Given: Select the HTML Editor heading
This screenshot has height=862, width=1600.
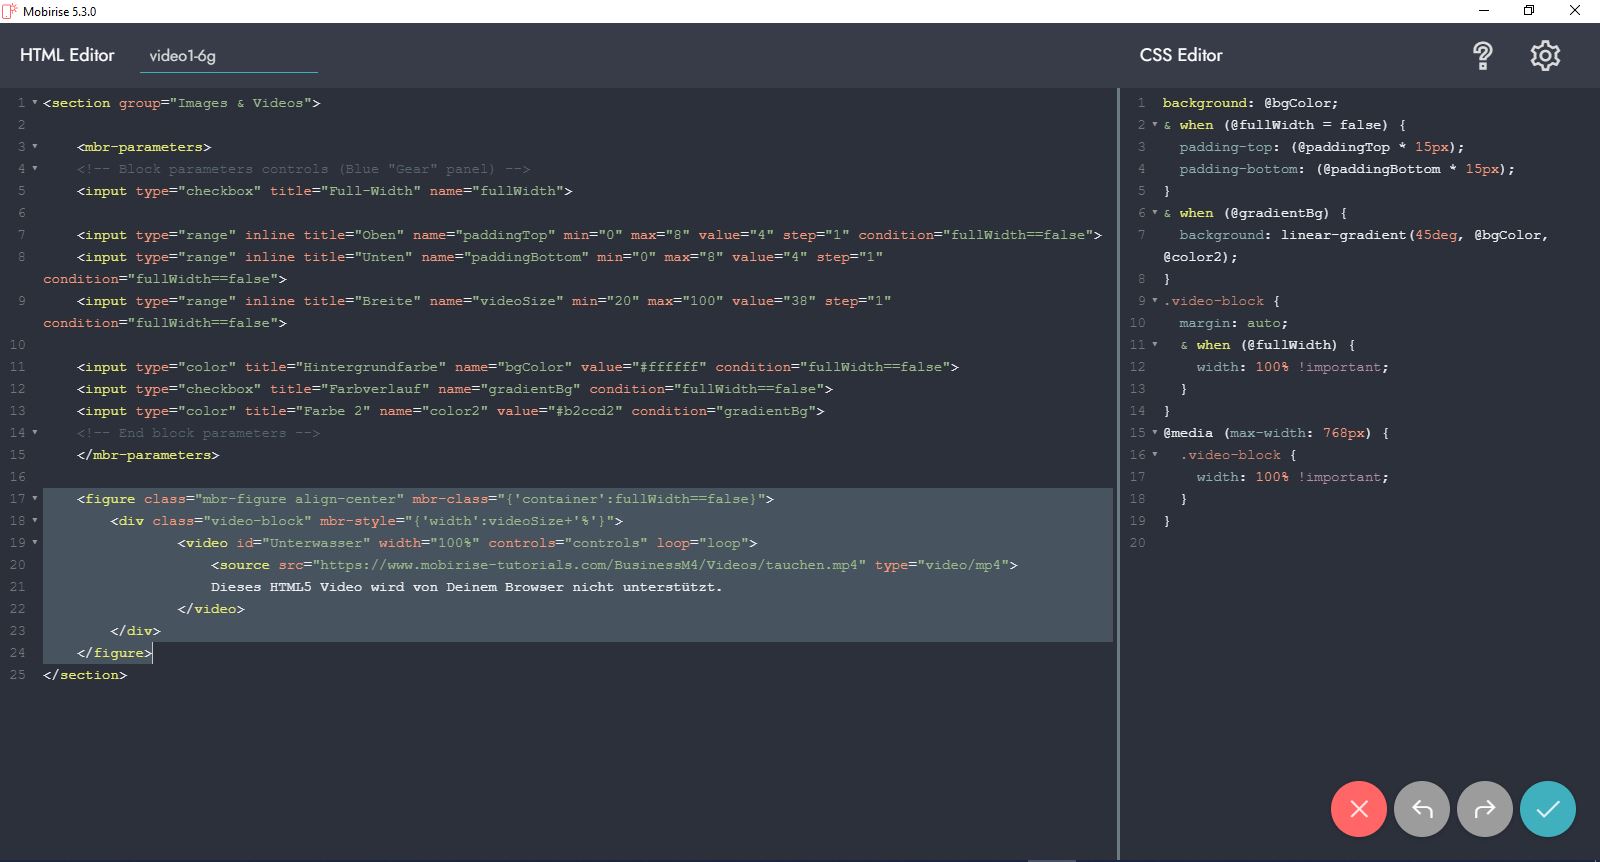Looking at the screenshot, I should click(x=67, y=55).
